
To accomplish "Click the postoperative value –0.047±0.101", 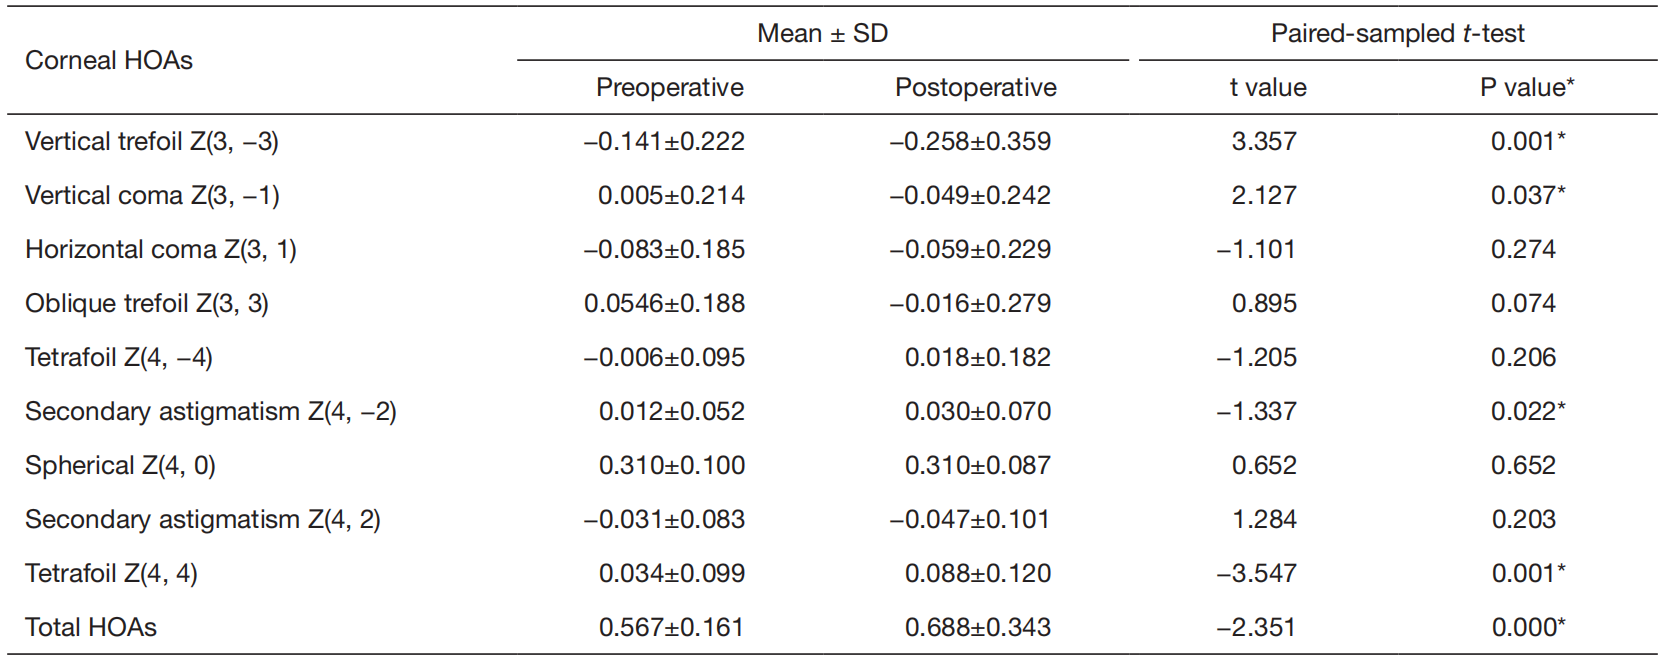I will pyautogui.click(x=969, y=520).
